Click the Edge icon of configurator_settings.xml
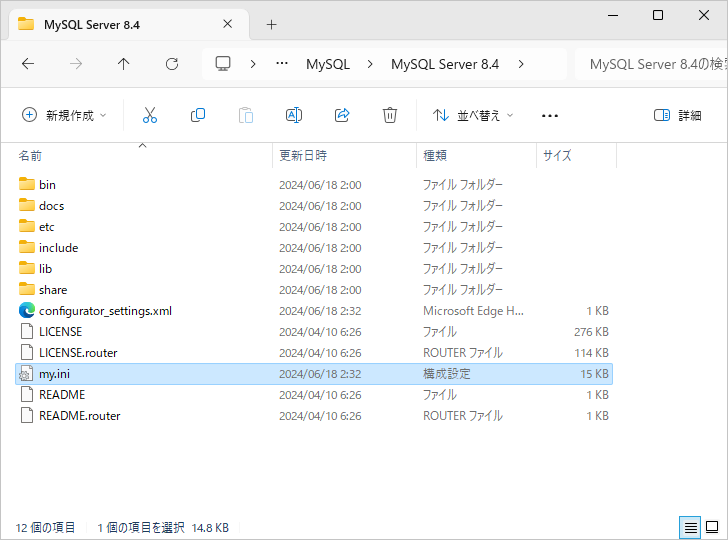This screenshot has width=728, height=540. 27,310
